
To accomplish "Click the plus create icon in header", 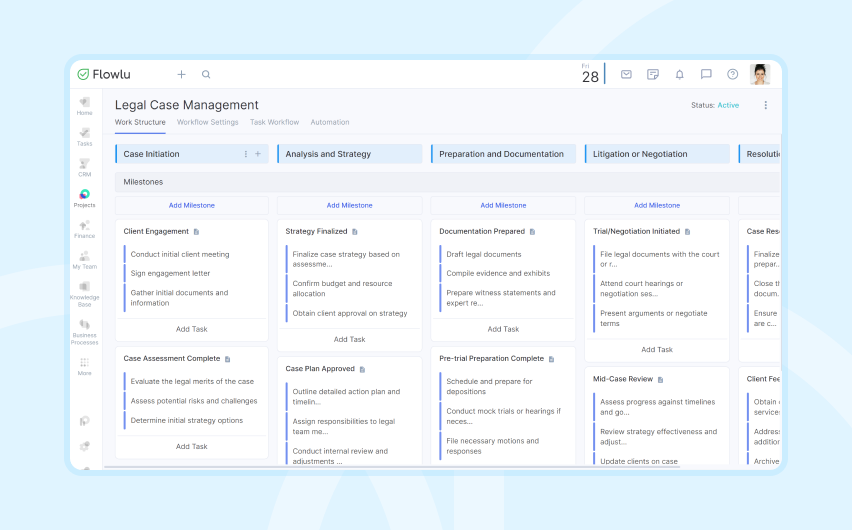I will 181,74.
